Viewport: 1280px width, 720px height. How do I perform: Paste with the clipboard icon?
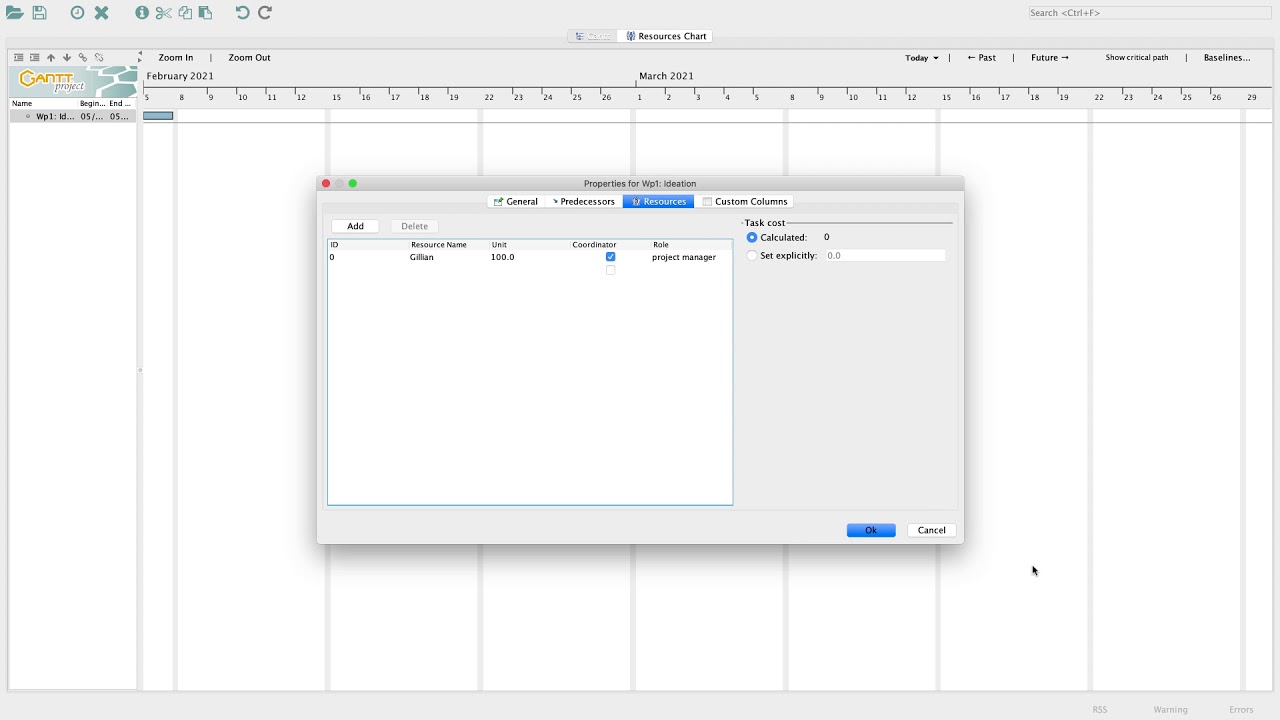point(205,13)
